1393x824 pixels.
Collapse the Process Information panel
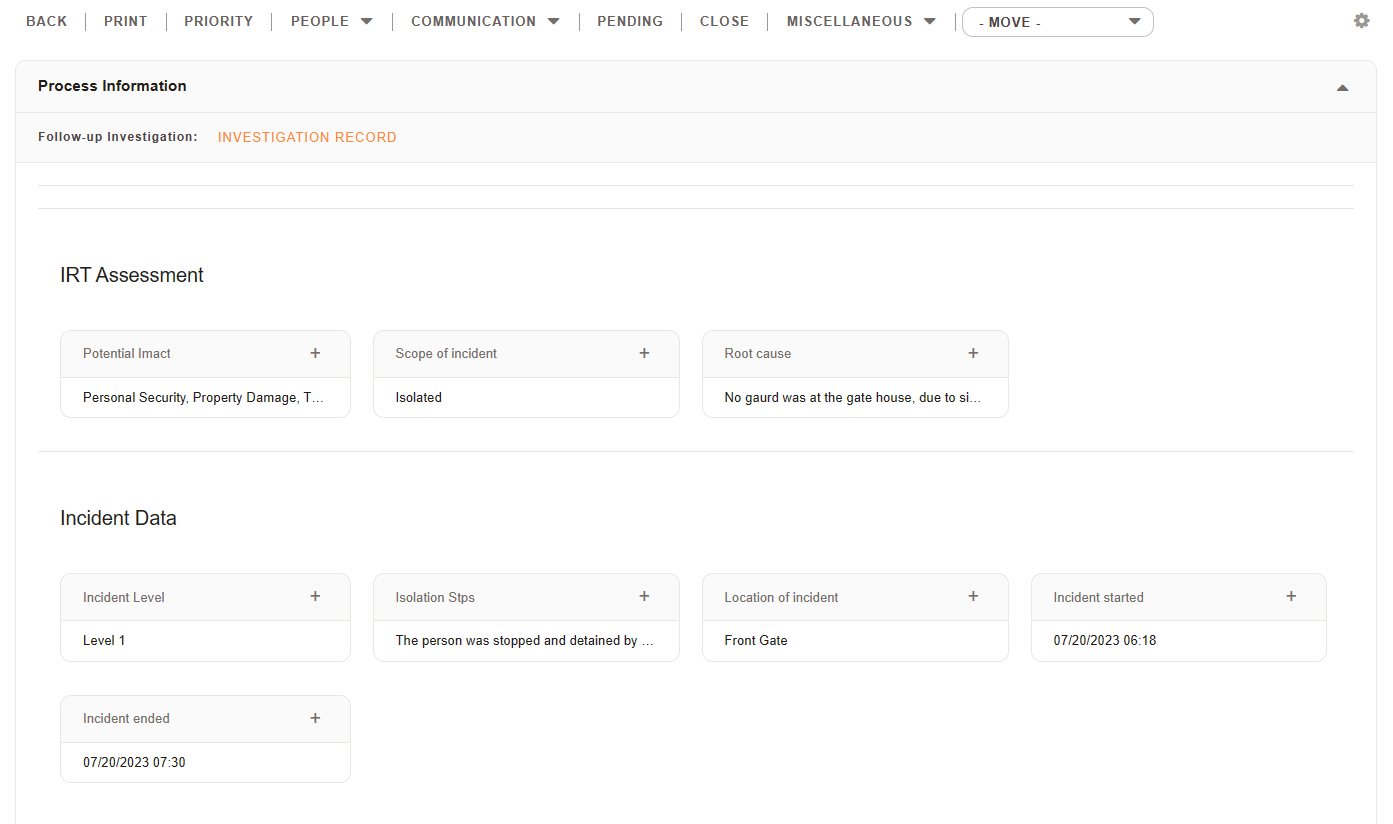[x=1342, y=88]
